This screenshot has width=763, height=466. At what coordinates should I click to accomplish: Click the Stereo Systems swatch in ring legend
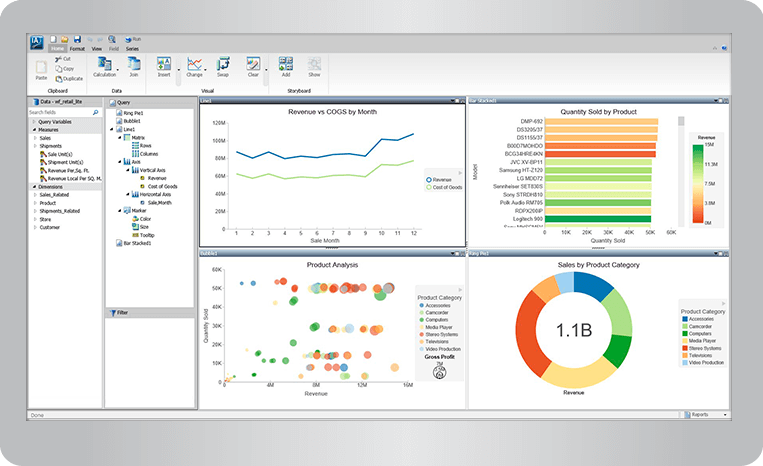[x=685, y=348]
